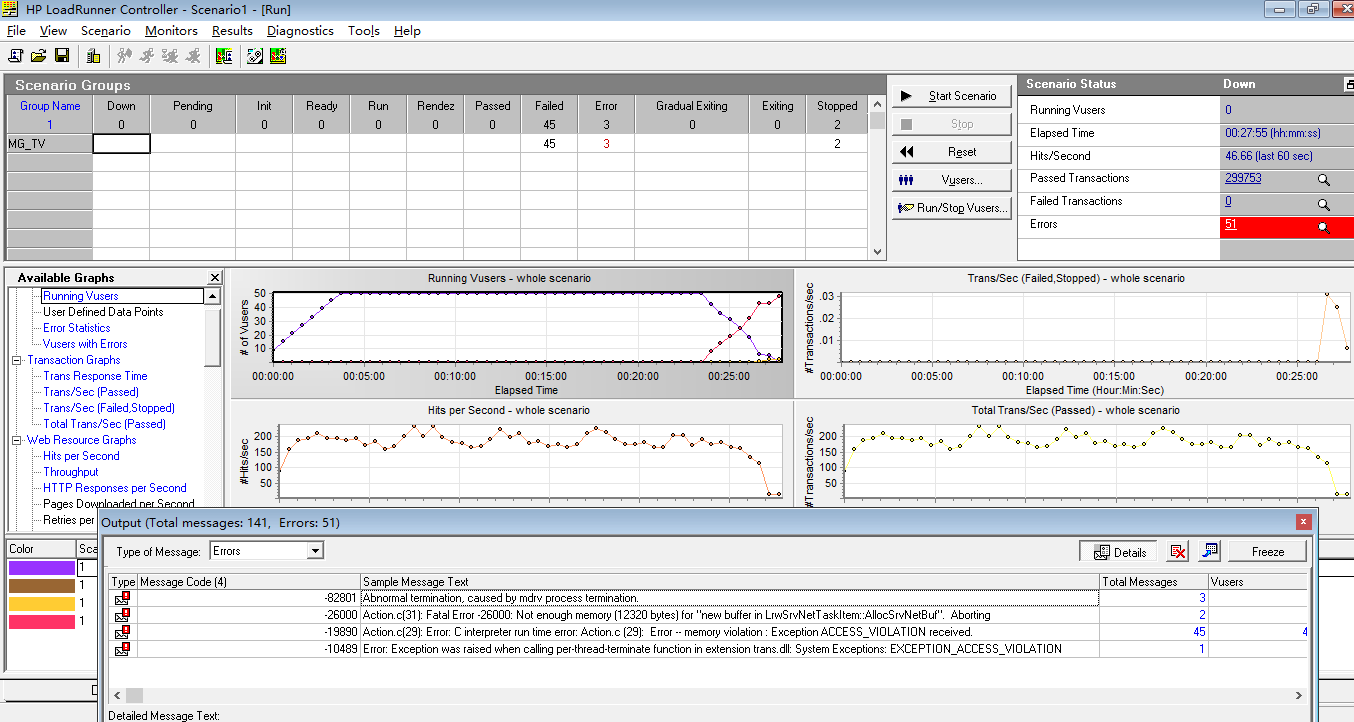This screenshot has height=722, width=1354.
Task: Click the Stop button
Action: coord(951,124)
